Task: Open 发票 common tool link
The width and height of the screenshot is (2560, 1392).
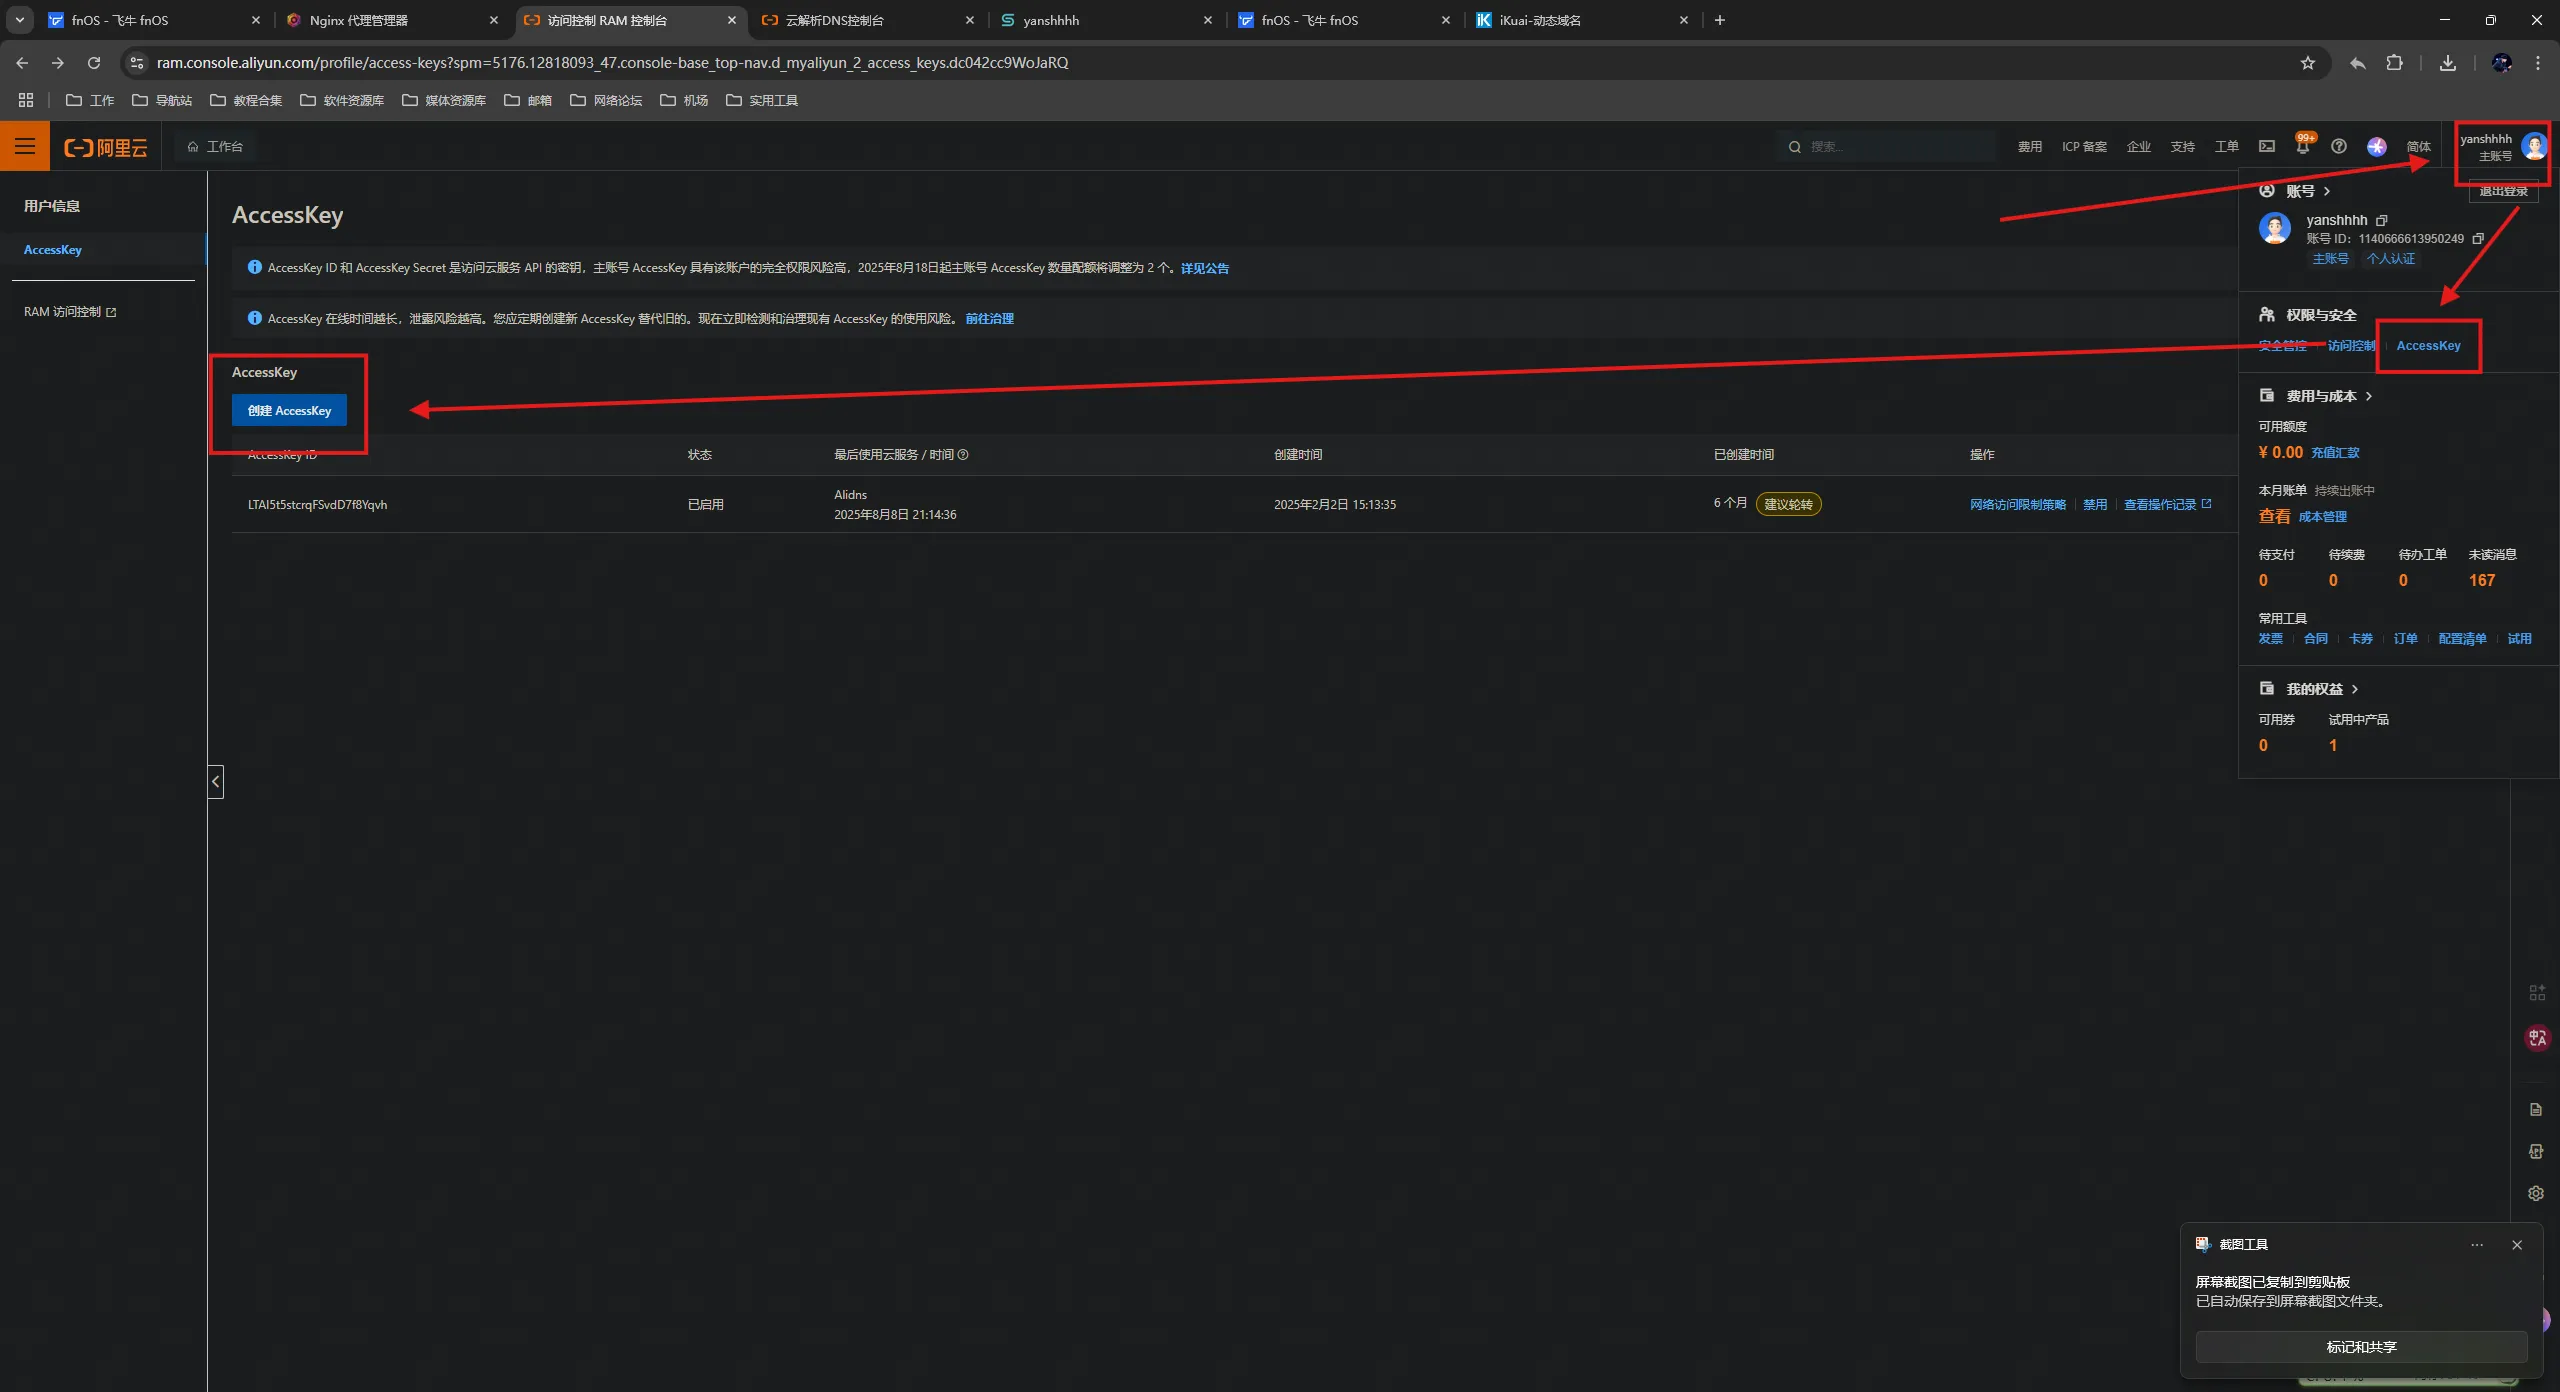Action: (x=2270, y=639)
